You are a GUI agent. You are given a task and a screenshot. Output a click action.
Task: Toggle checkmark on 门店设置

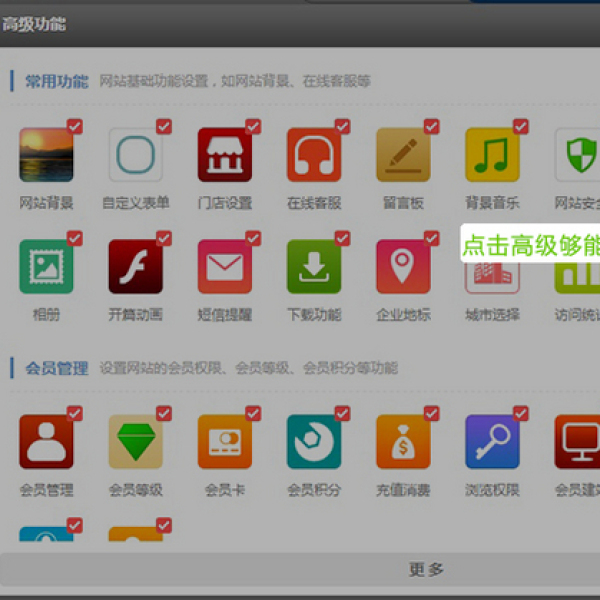click(x=253, y=126)
